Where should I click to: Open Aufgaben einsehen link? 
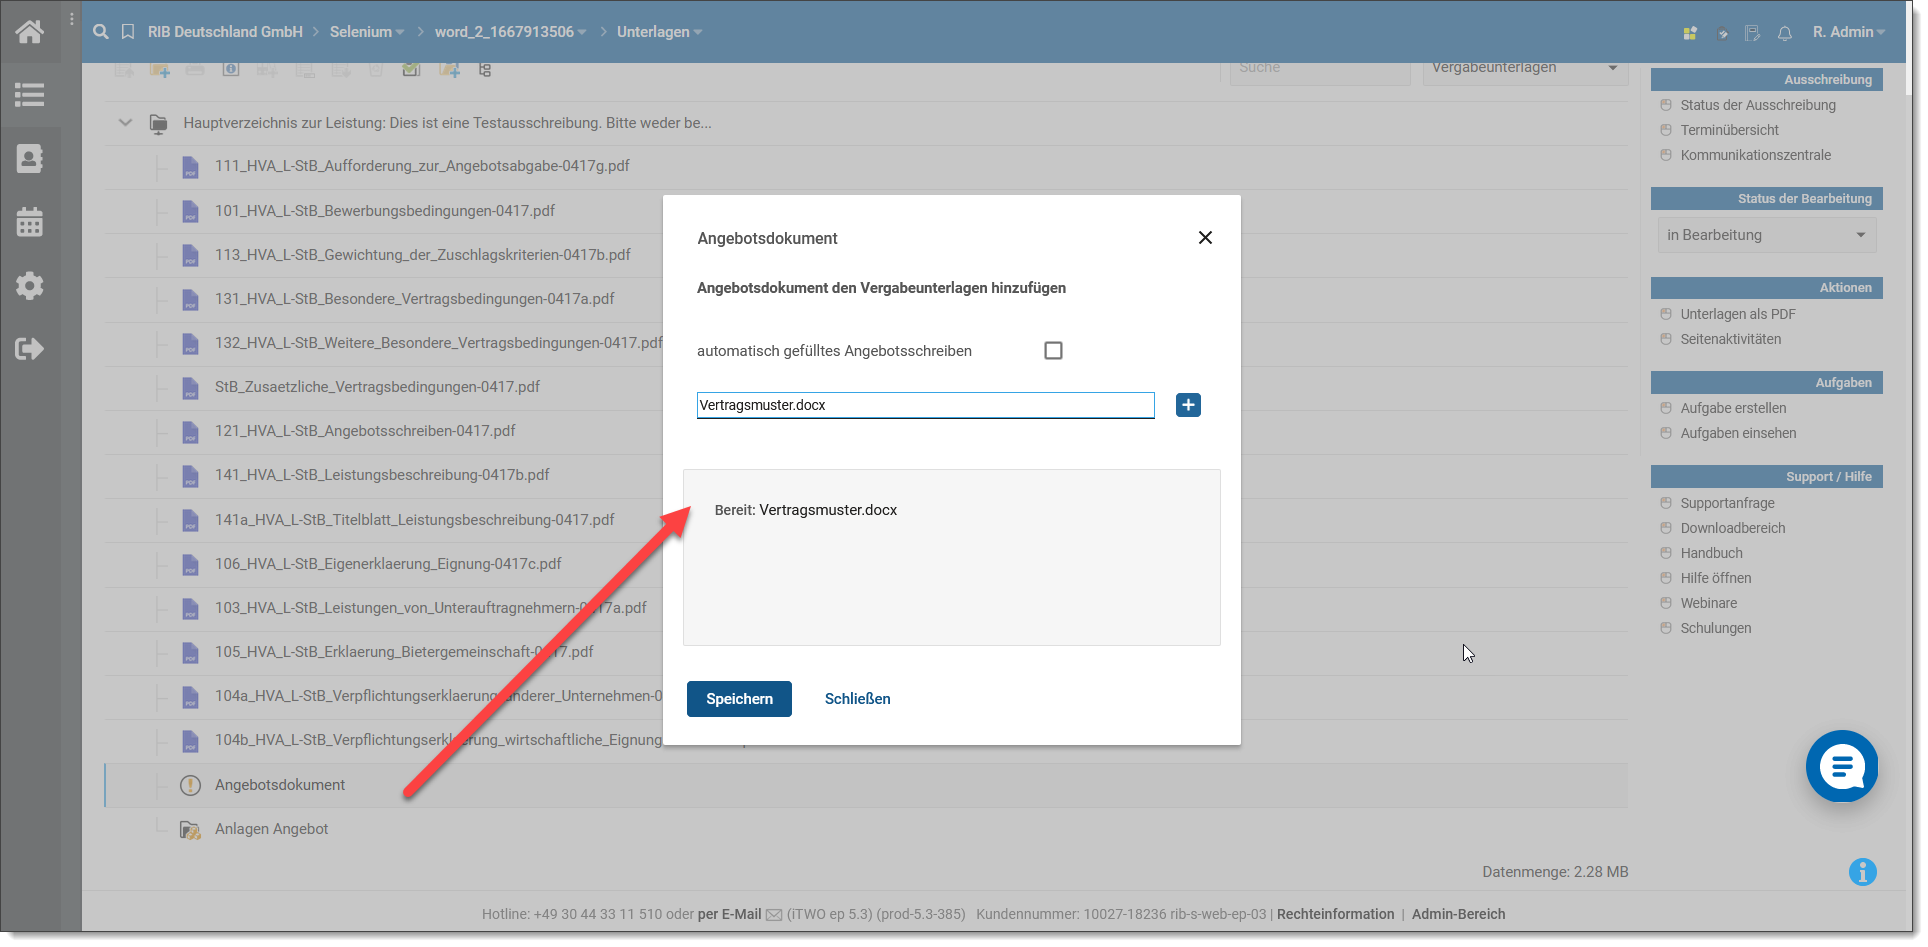(x=1738, y=433)
